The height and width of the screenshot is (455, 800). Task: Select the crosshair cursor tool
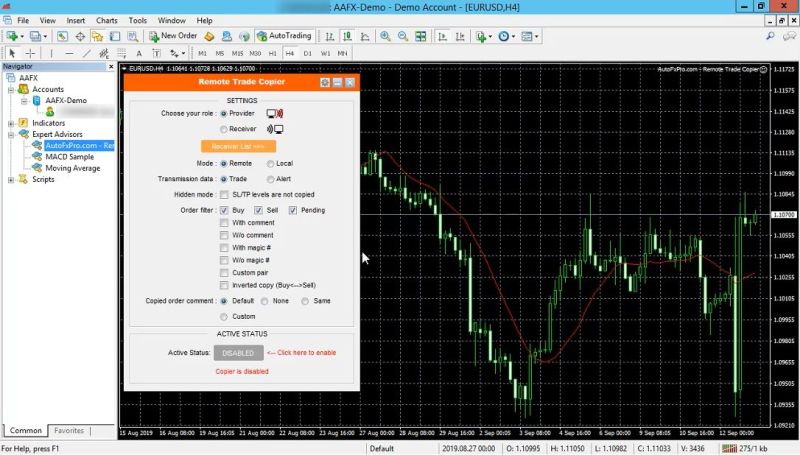coord(31,53)
